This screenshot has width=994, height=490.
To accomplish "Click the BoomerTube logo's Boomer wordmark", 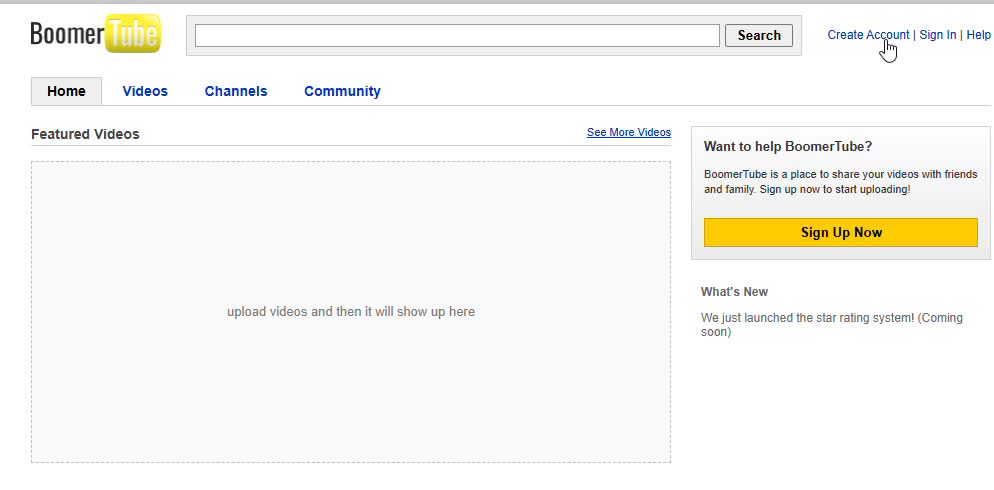I will (67, 35).
